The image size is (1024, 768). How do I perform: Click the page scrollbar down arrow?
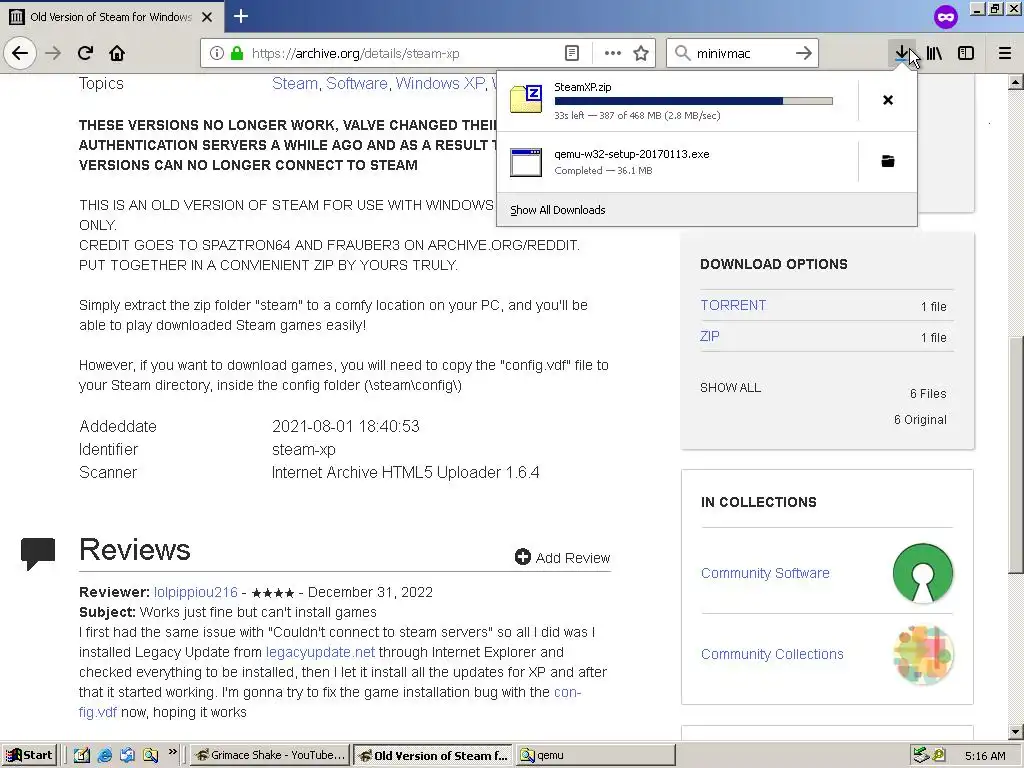pos(1016,731)
